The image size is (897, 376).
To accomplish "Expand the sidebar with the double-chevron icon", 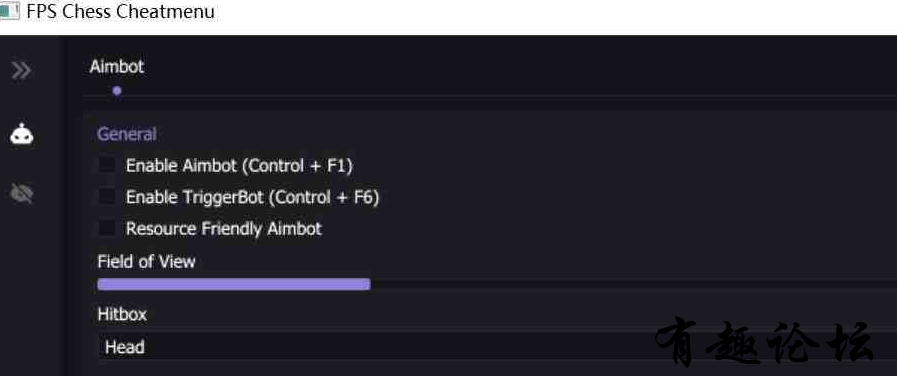I will (x=21, y=71).
